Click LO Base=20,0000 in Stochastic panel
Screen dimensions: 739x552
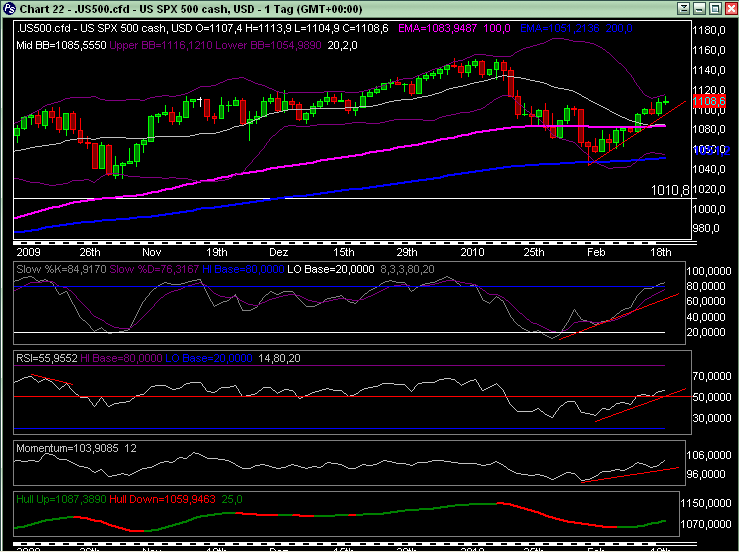tap(330, 270)
